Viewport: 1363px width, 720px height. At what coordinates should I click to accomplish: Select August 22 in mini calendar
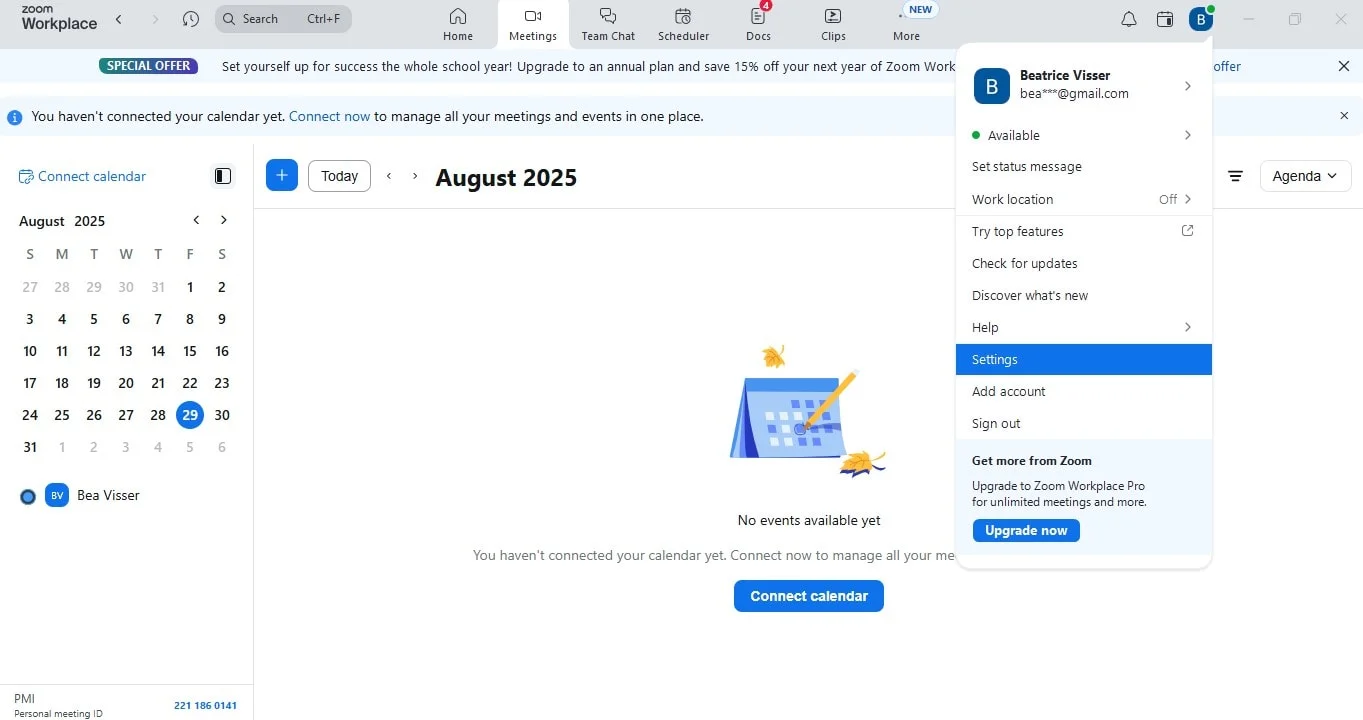click(190, 383)
